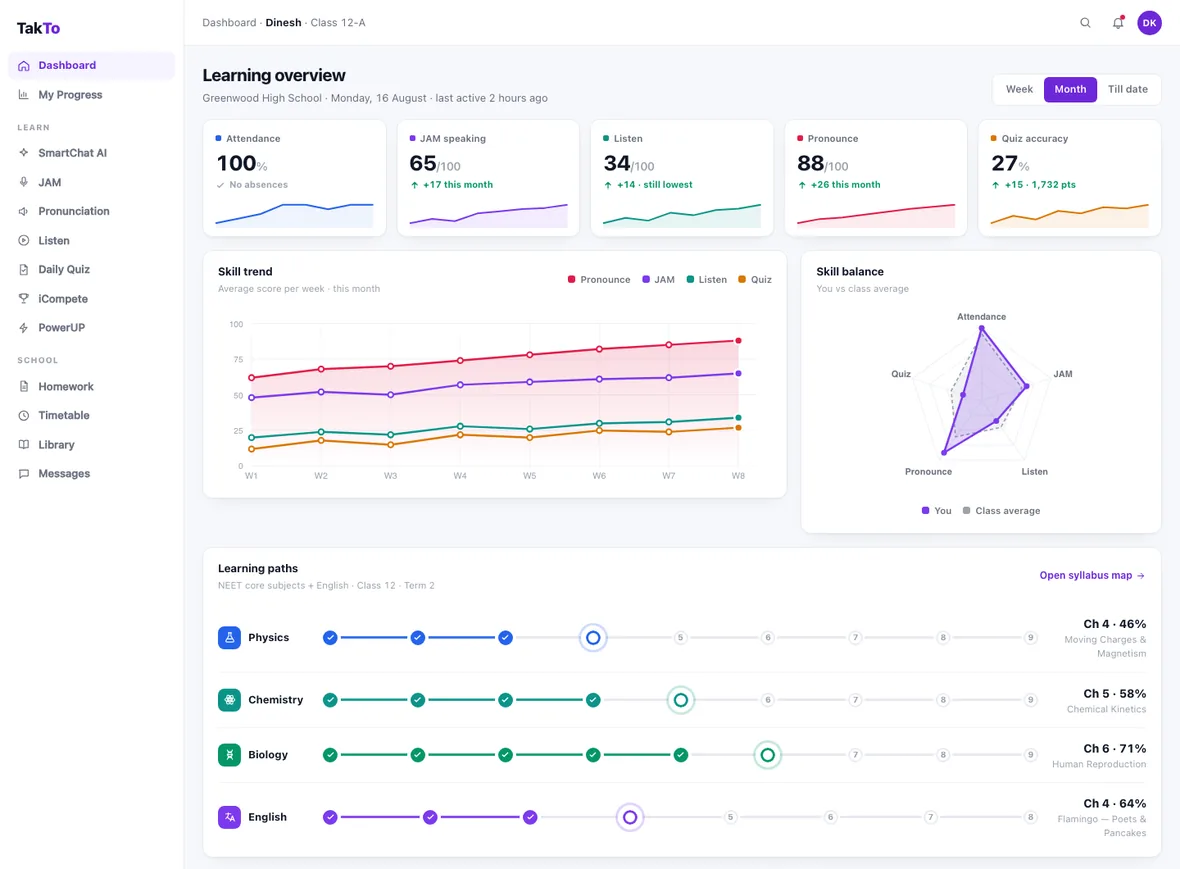The height and width of the screenshot is (869, 1180).
Task: Open the Attendance stat card
Action: pyautogui.click(x=294, y=178)
